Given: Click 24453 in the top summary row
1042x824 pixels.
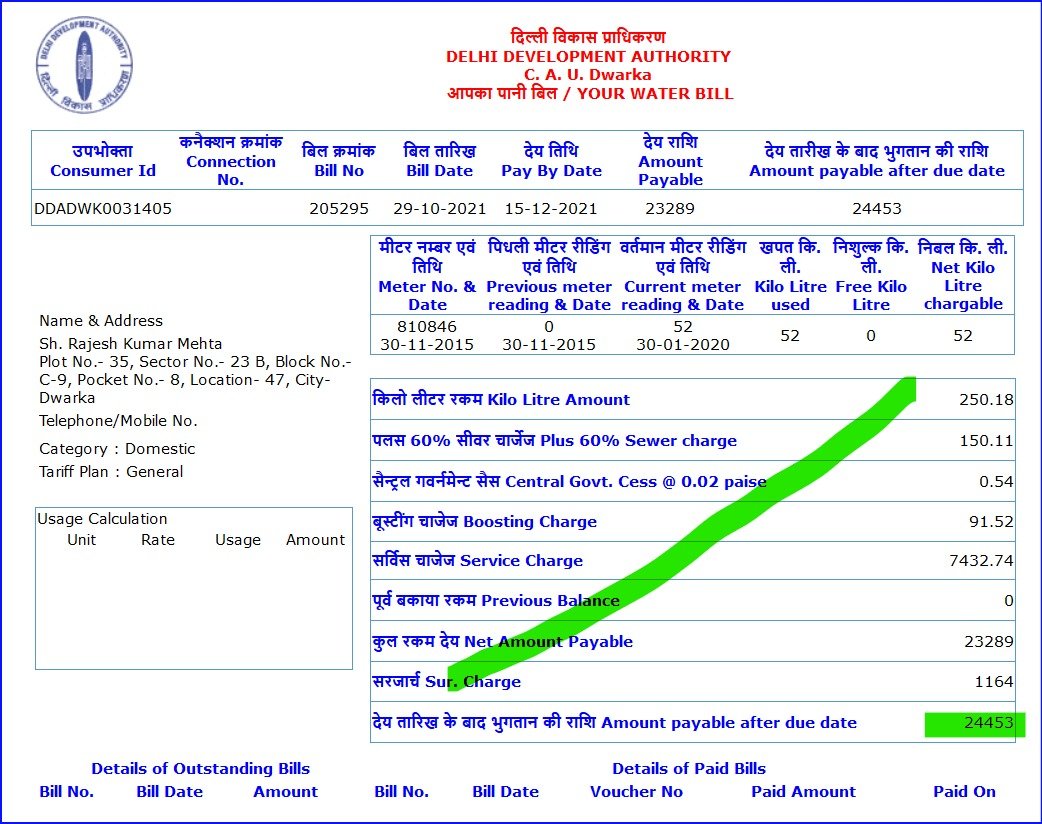Looking at the screenshot, I should [877, 209].
